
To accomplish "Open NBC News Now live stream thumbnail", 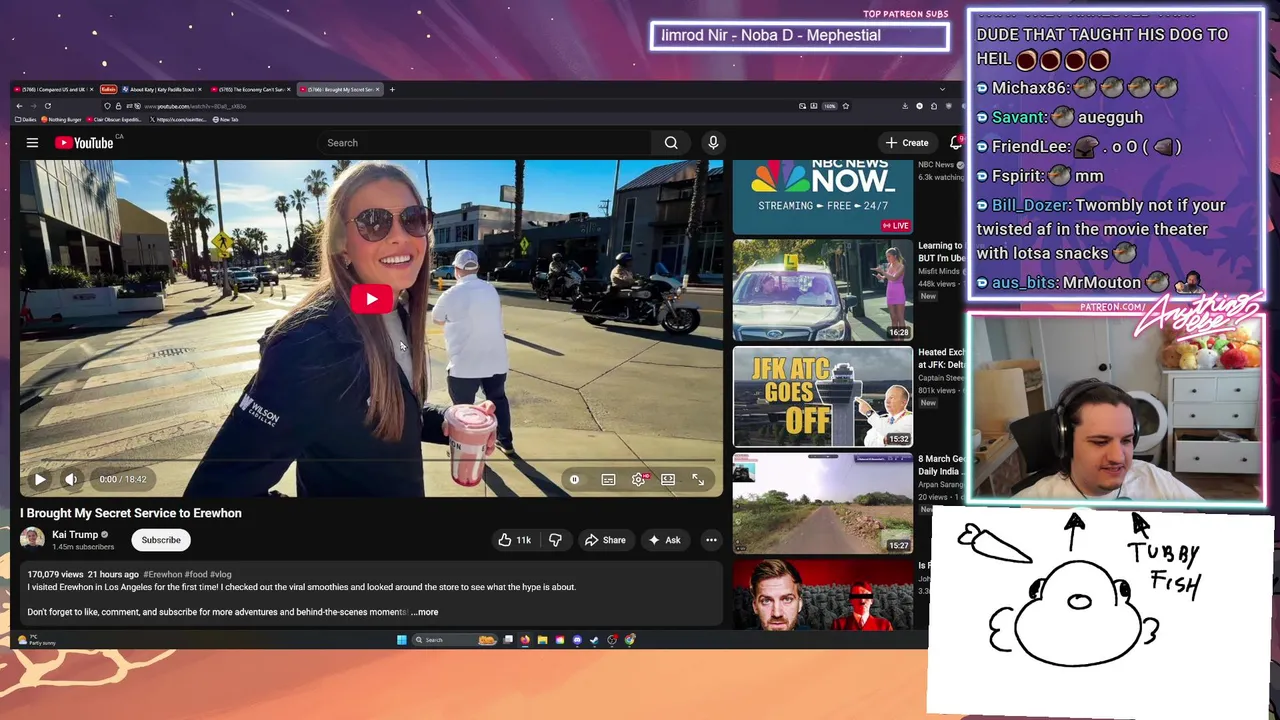I will 823,197.
